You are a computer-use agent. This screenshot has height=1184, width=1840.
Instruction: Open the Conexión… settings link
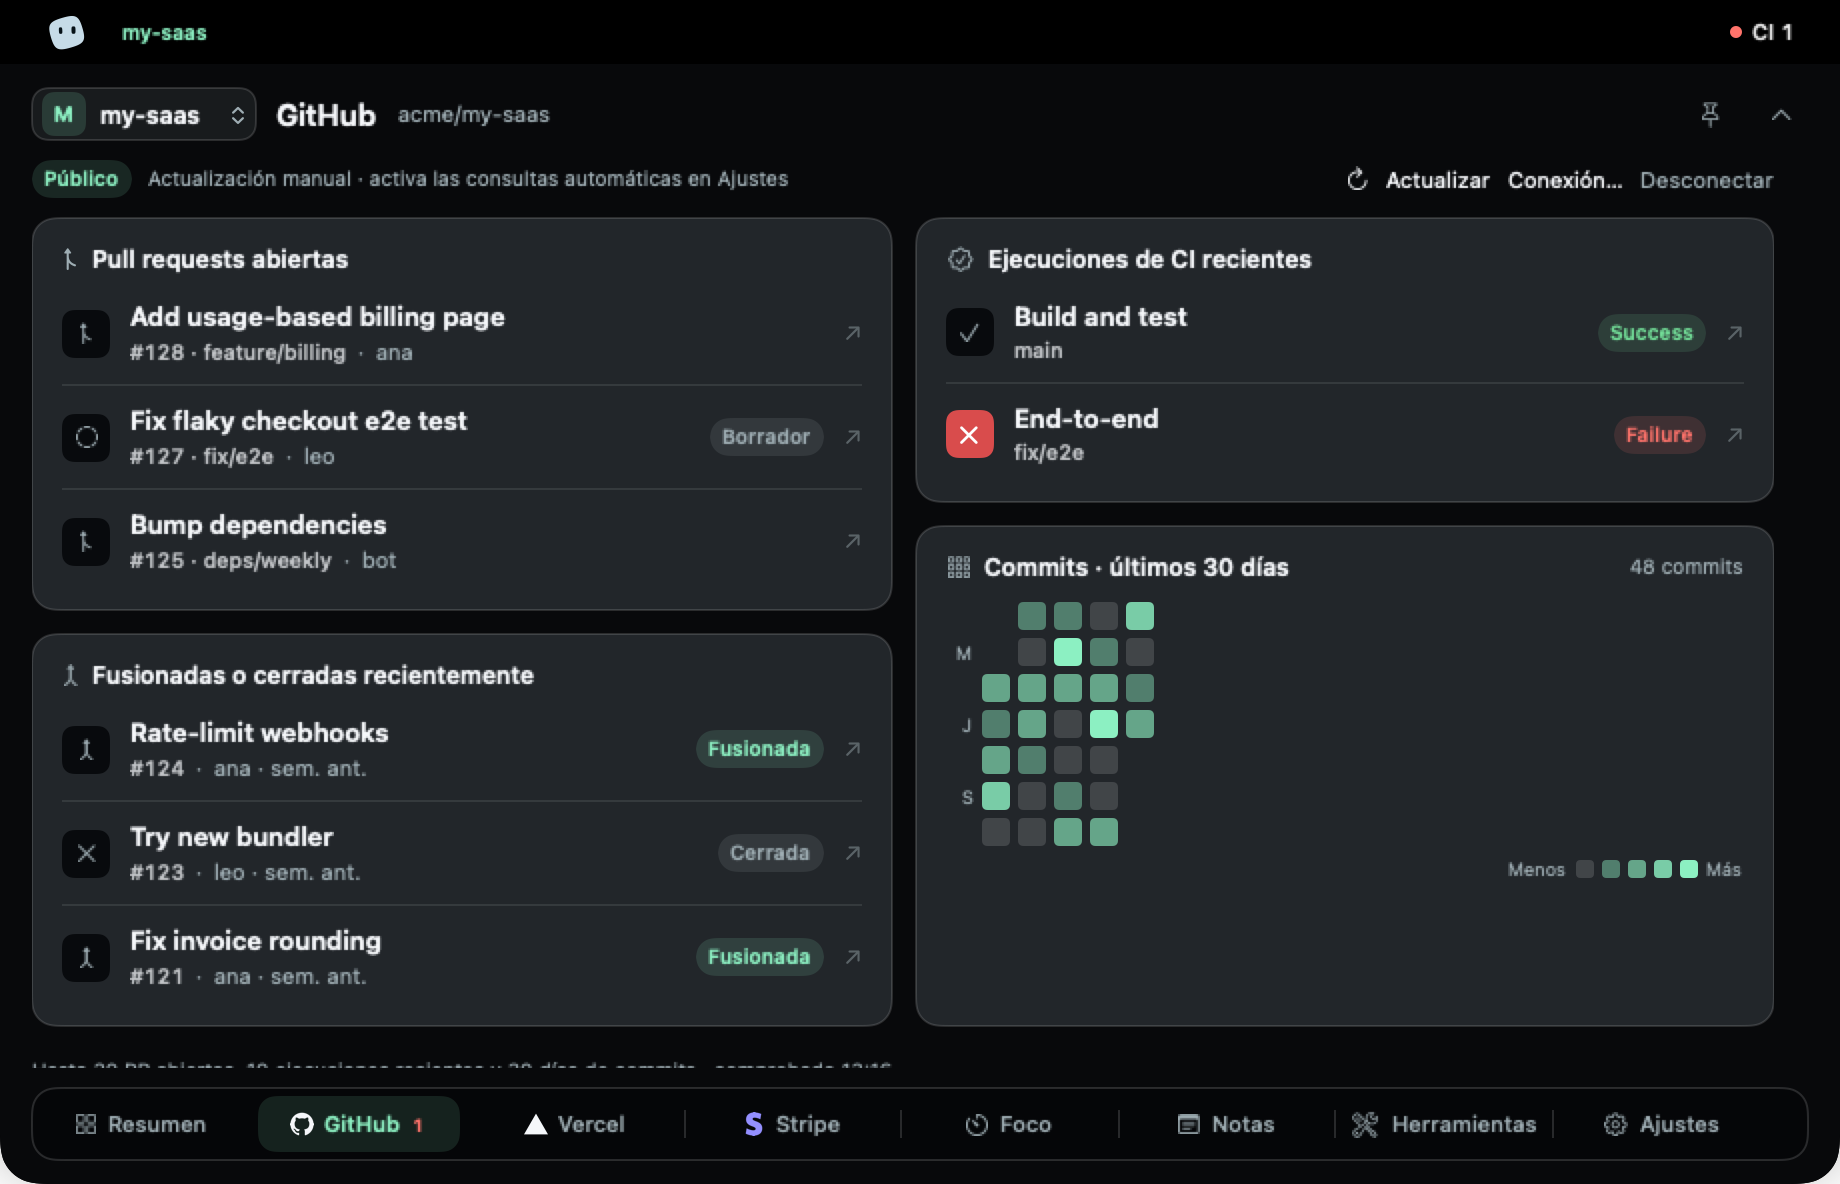[1565, 180]
